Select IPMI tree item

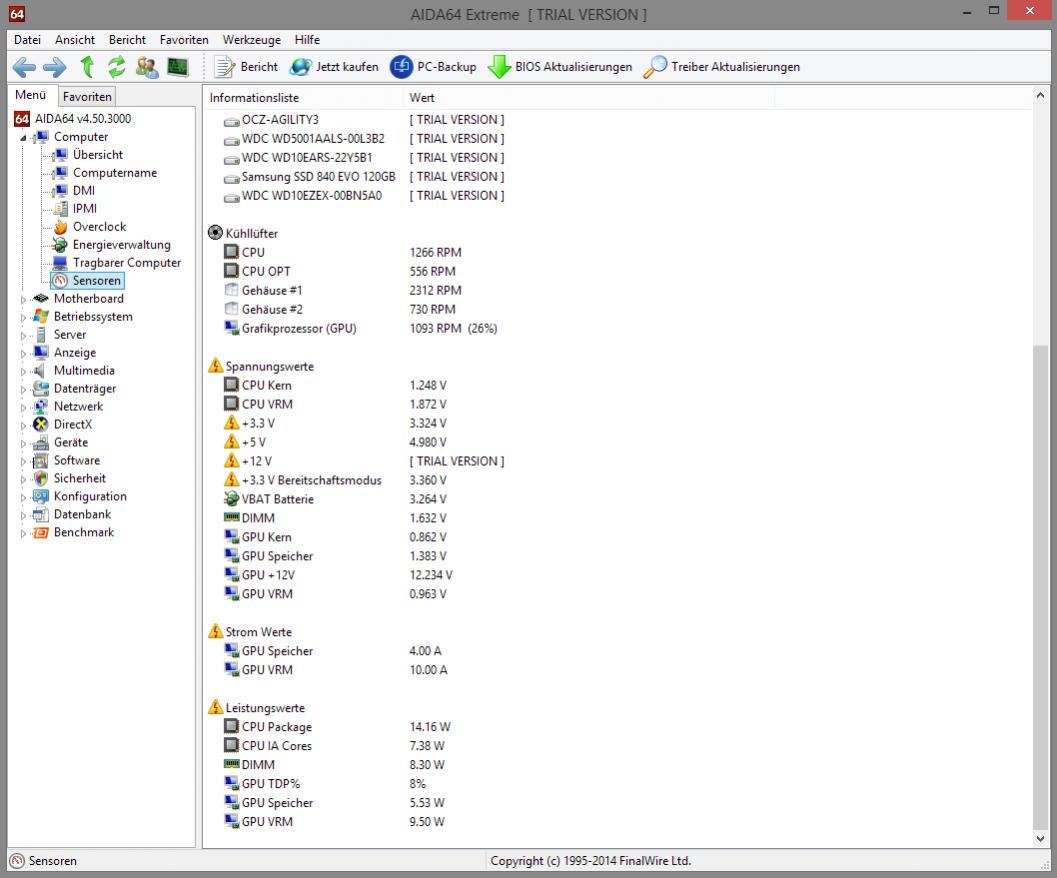click(75, 208)
